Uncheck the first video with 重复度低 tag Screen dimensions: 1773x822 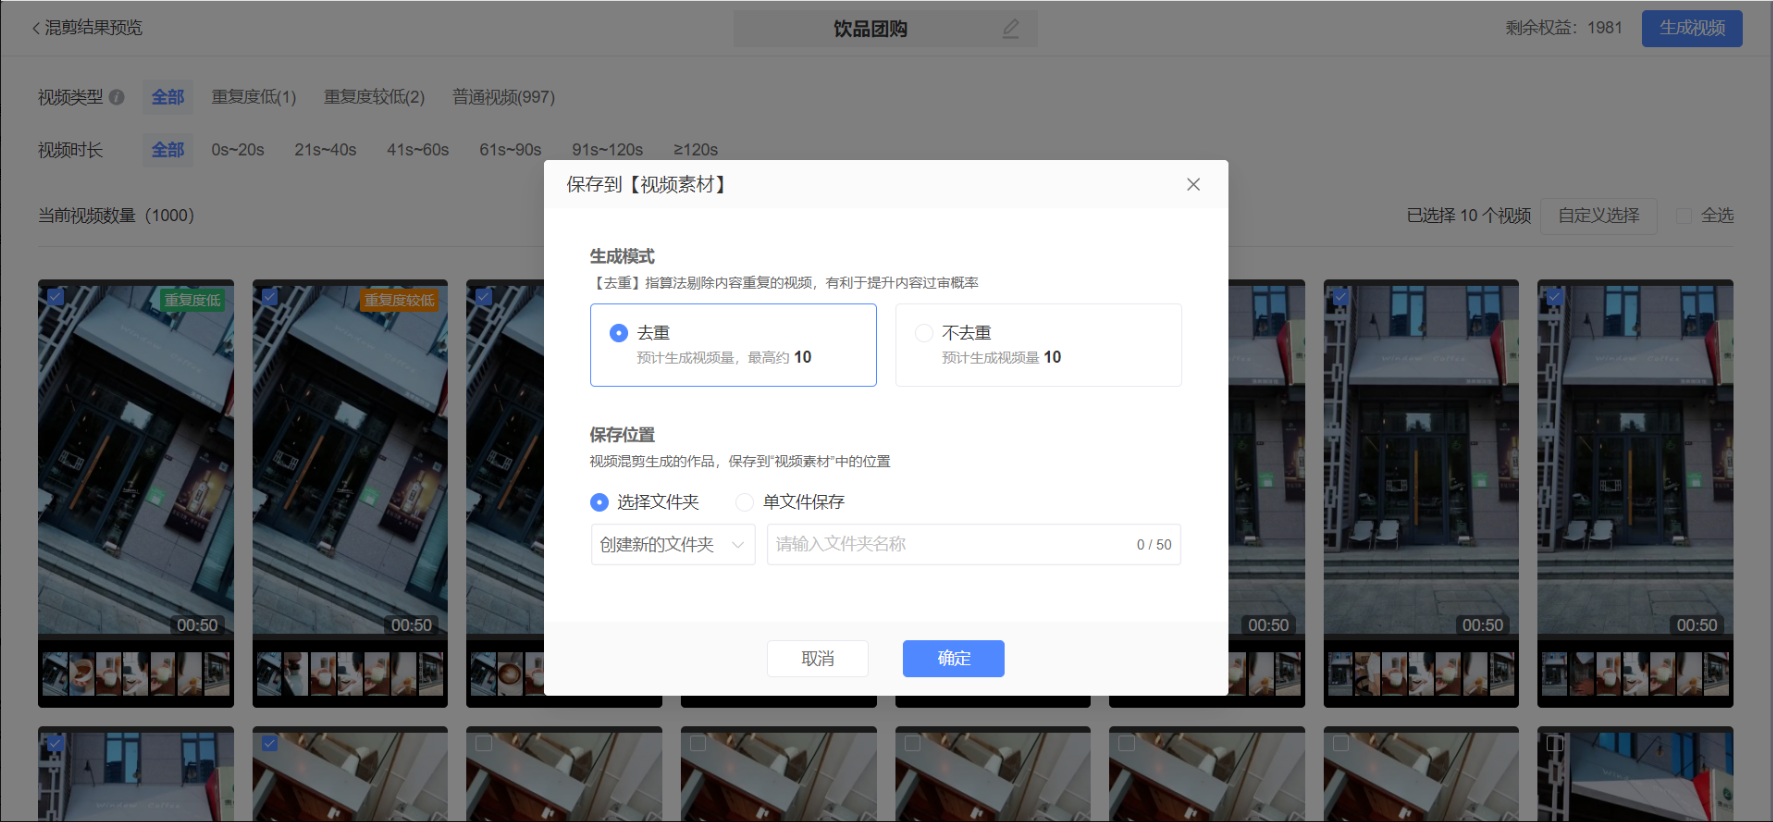pos(56,297)
